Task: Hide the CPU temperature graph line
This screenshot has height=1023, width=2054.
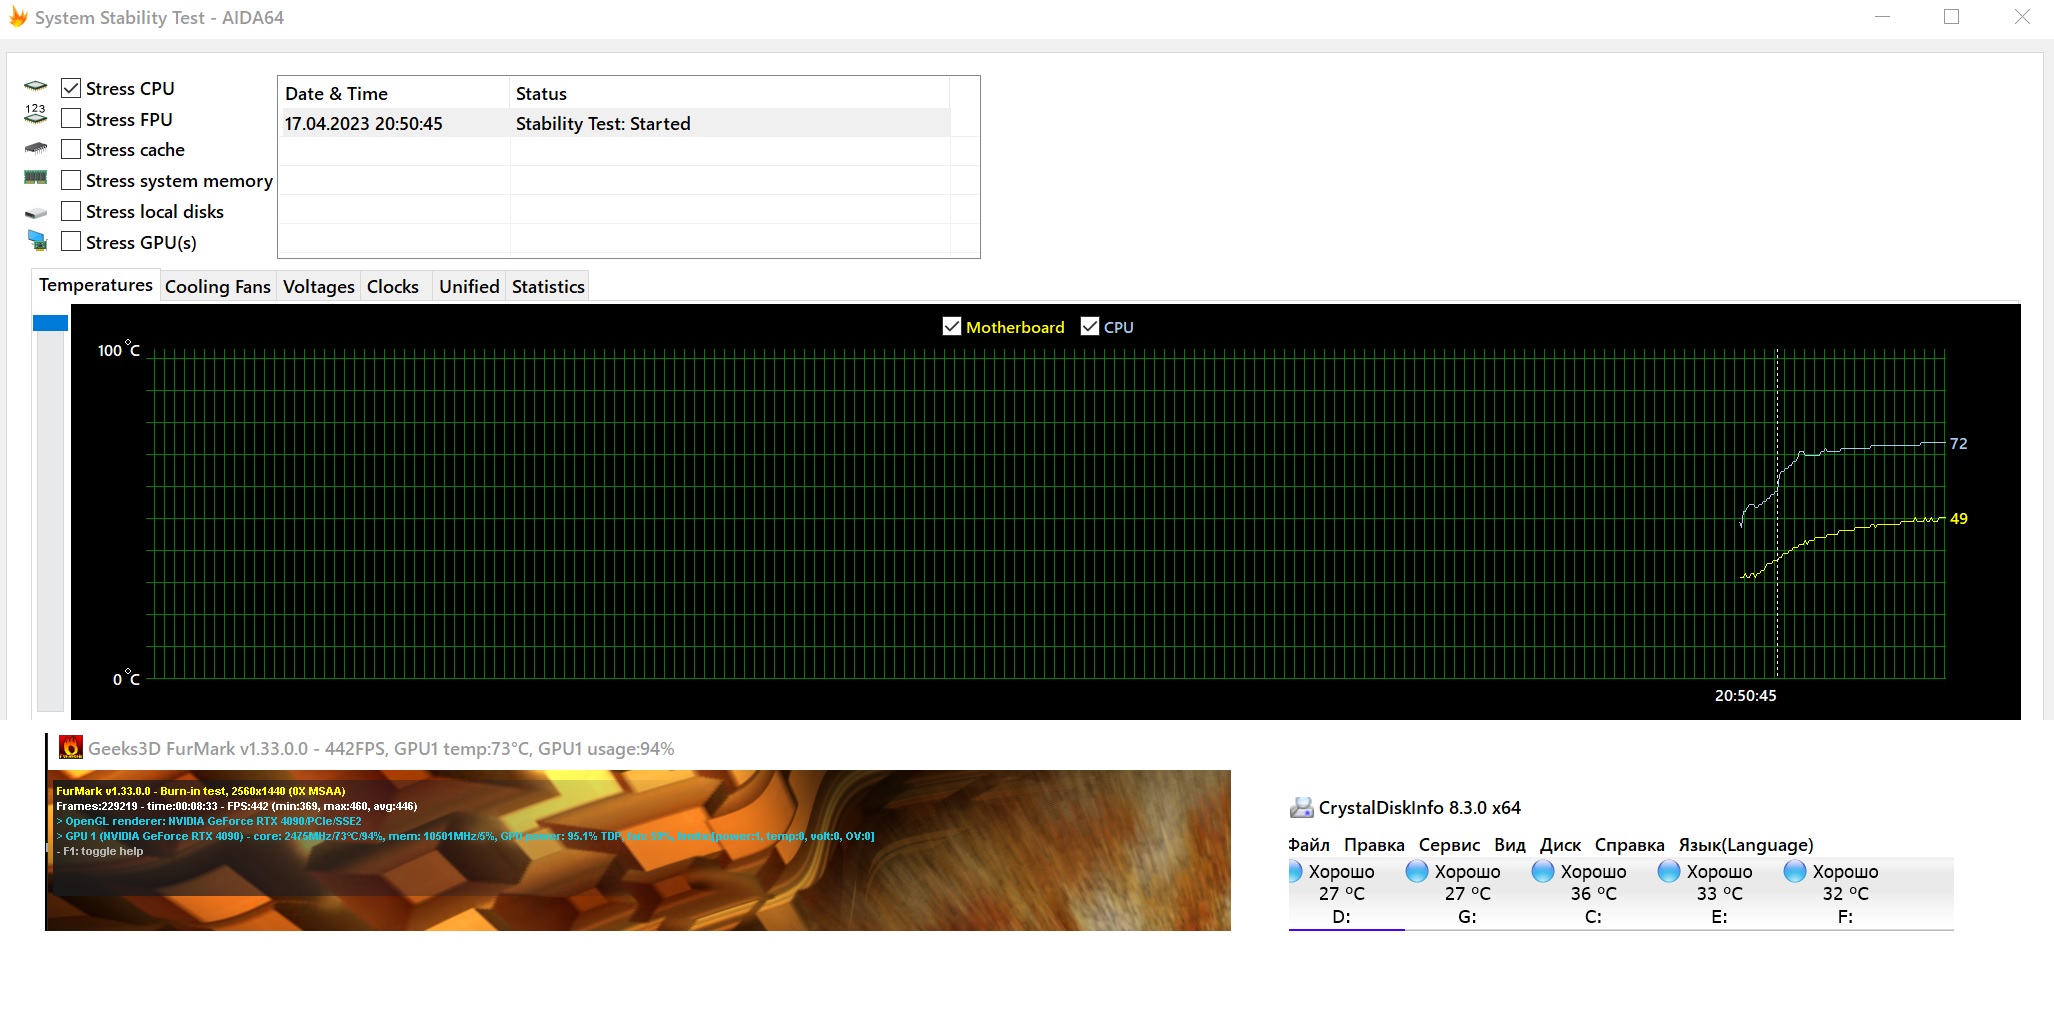Action: (x=1090, y=327)
